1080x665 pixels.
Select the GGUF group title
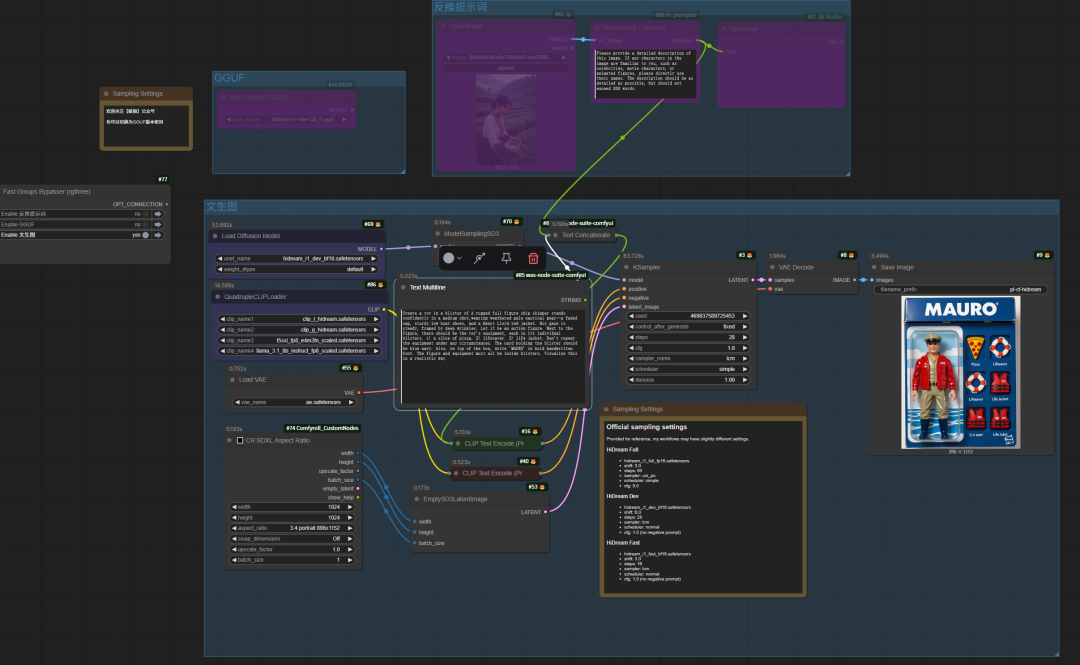point(229,78)
